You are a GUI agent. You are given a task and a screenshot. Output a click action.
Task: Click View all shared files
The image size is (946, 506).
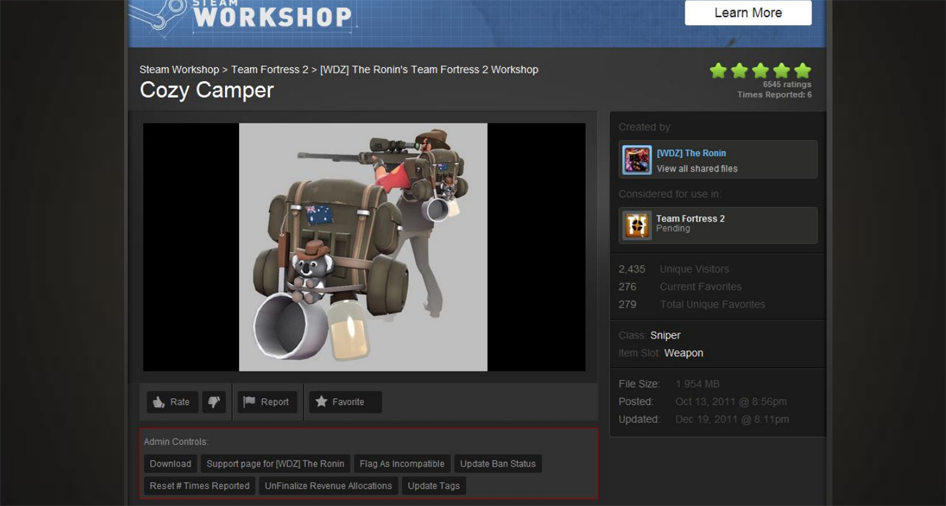click(x=697, y=169)
